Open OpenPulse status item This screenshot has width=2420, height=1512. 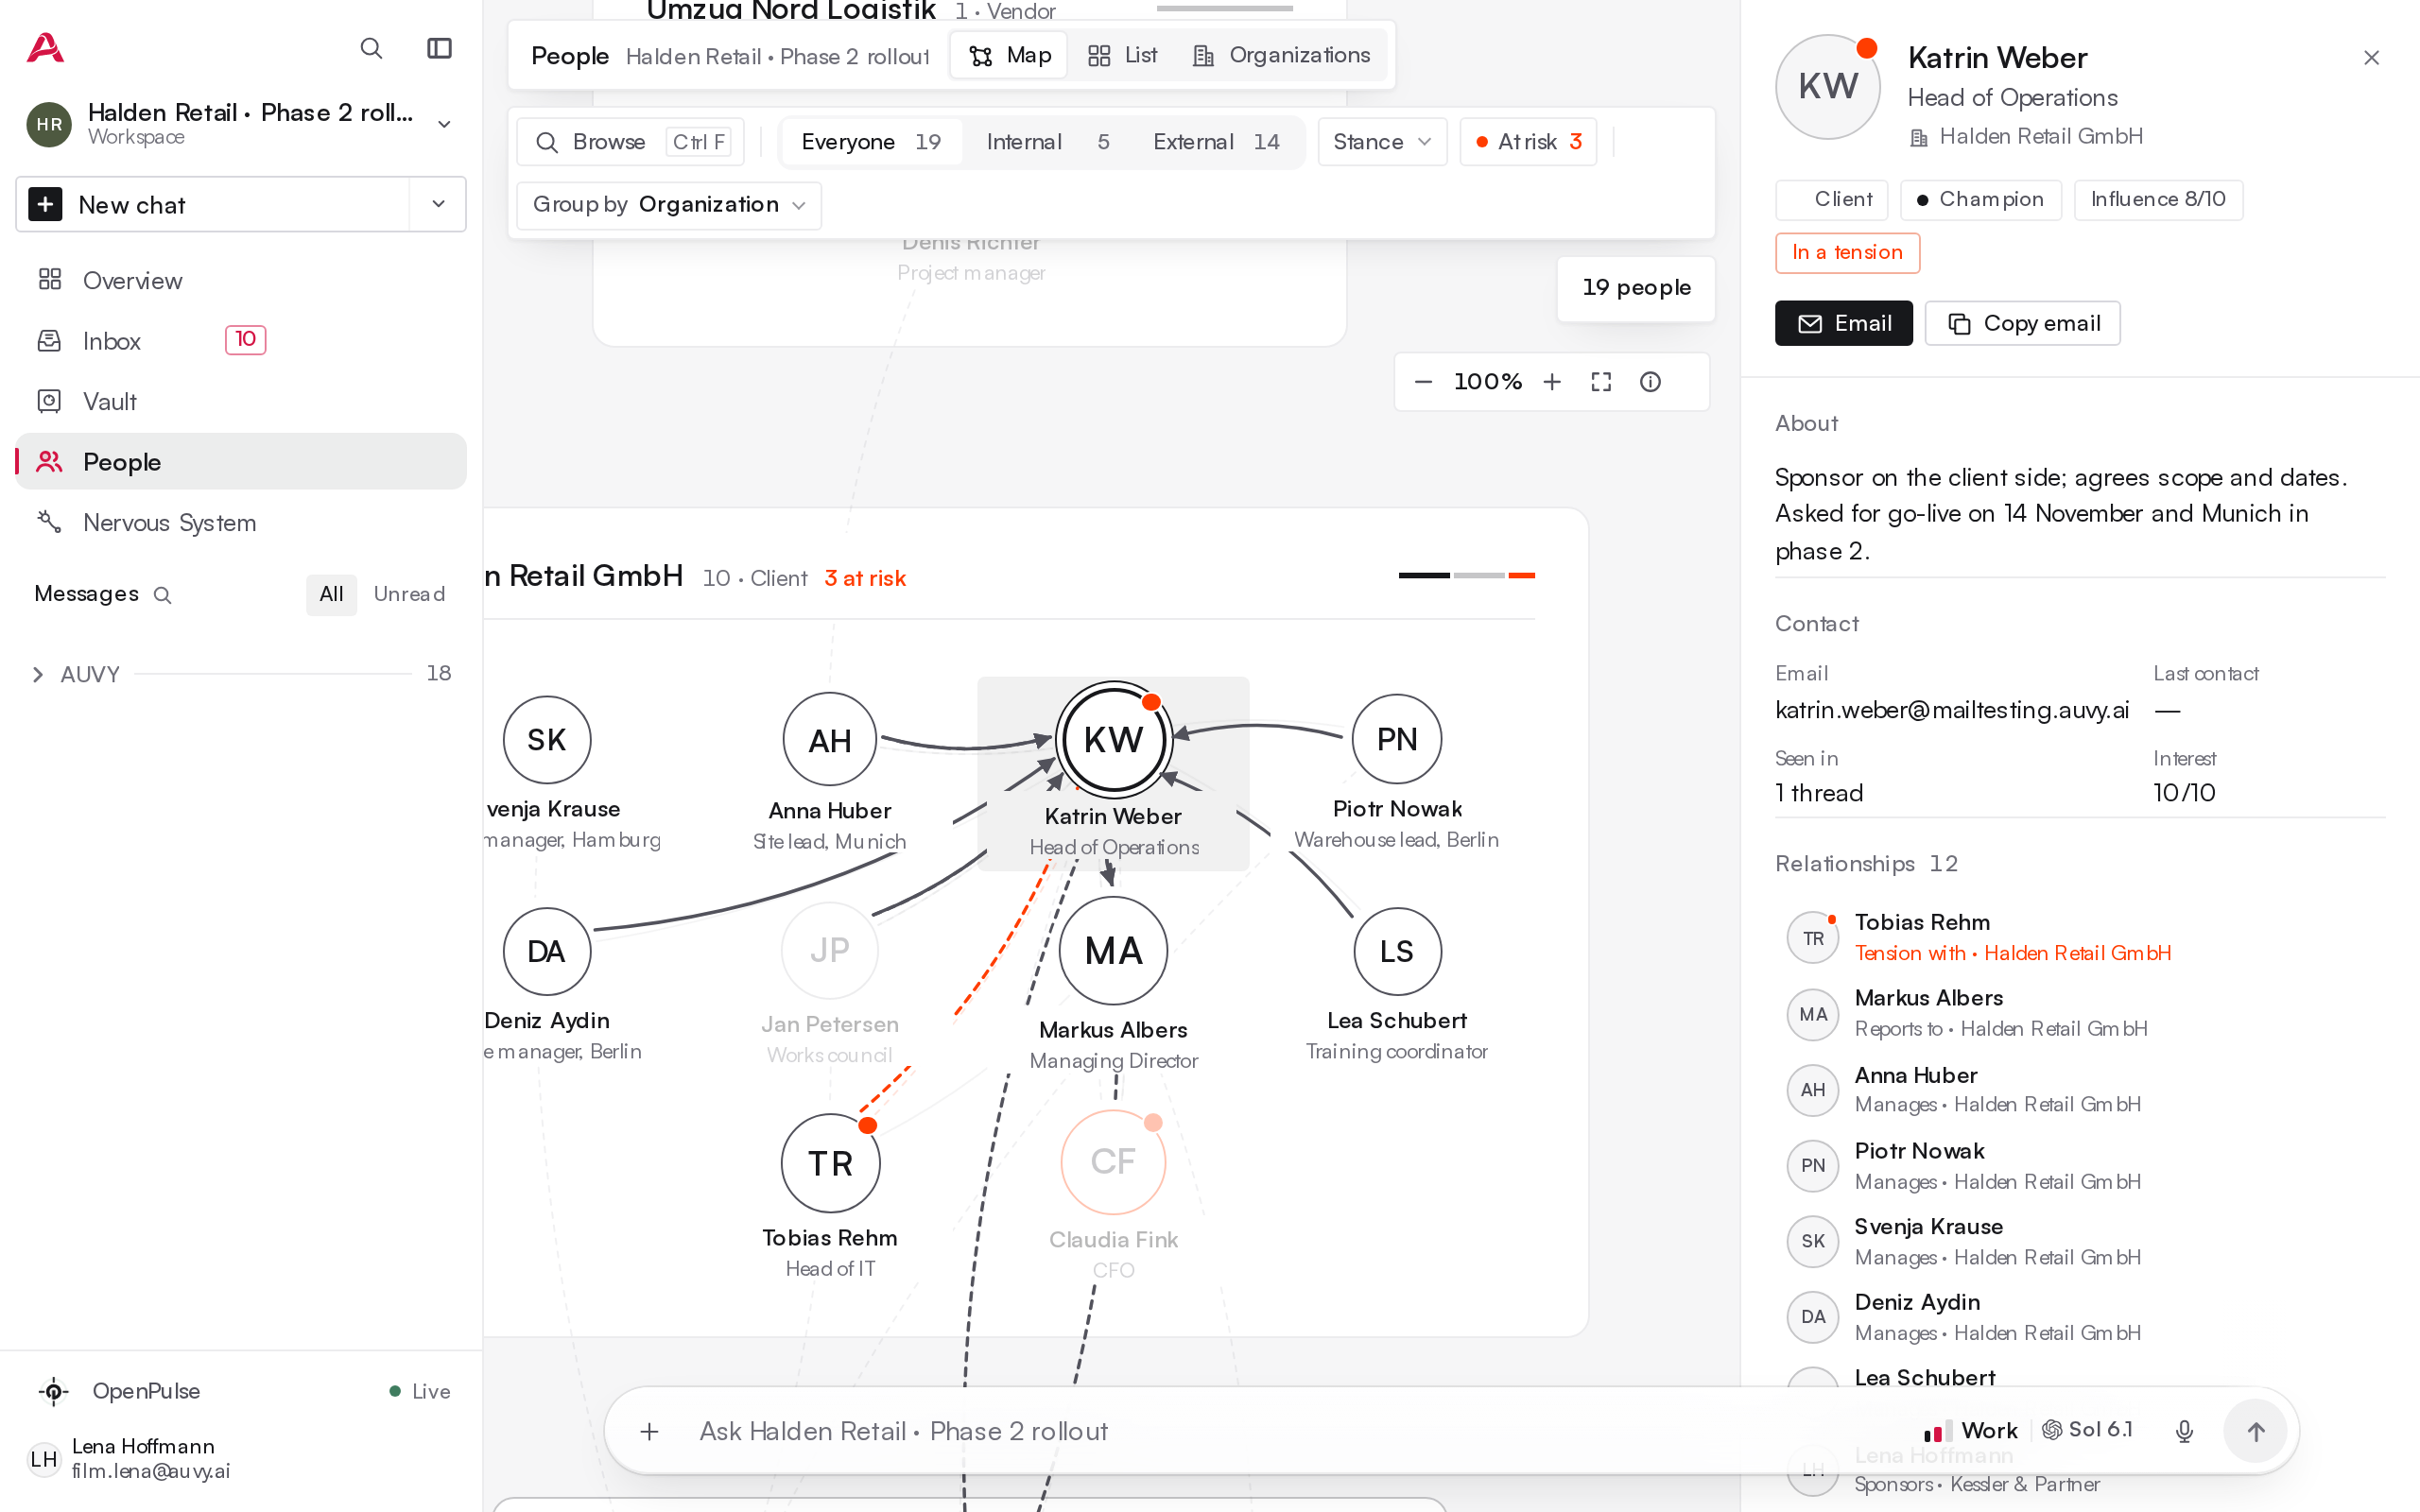(x=241, y=1391)
